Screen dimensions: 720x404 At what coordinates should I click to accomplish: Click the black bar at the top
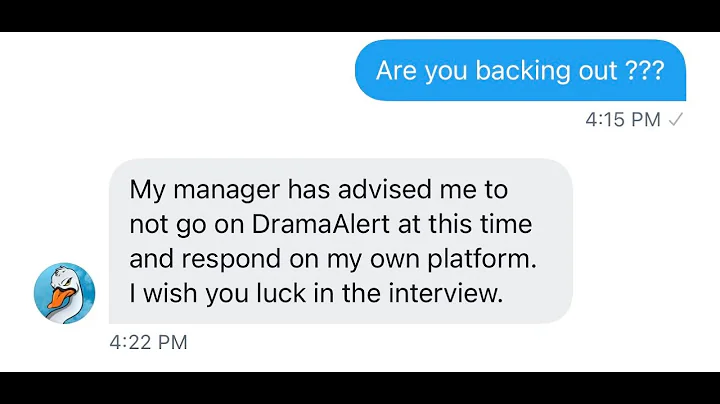point(360,15)
